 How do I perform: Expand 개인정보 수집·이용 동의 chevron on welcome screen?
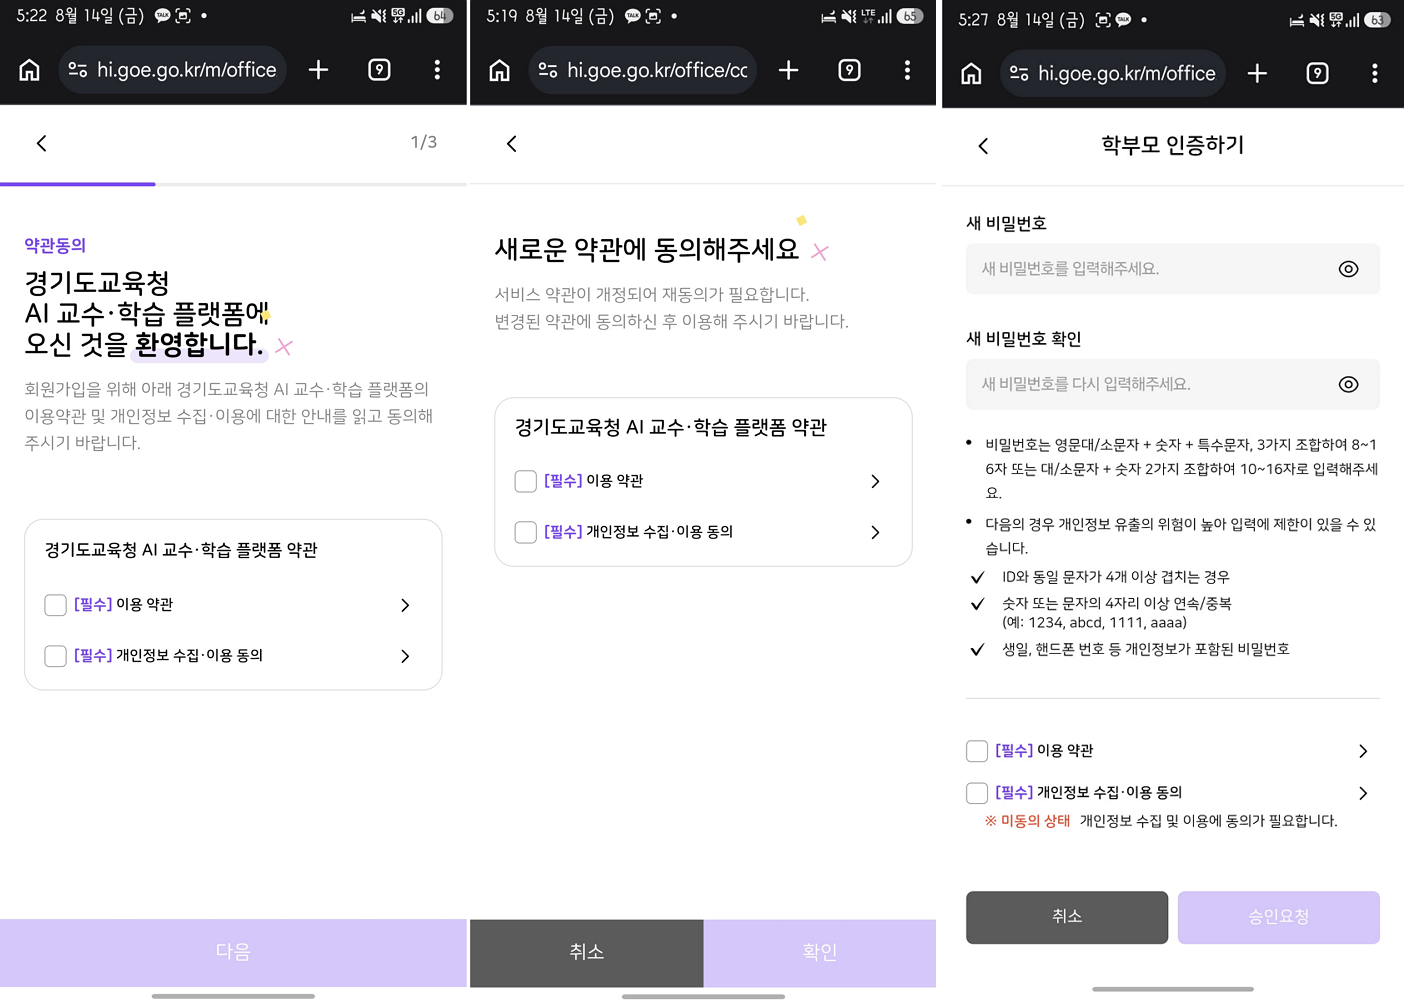pyautogui.click(x=405, y=656)
